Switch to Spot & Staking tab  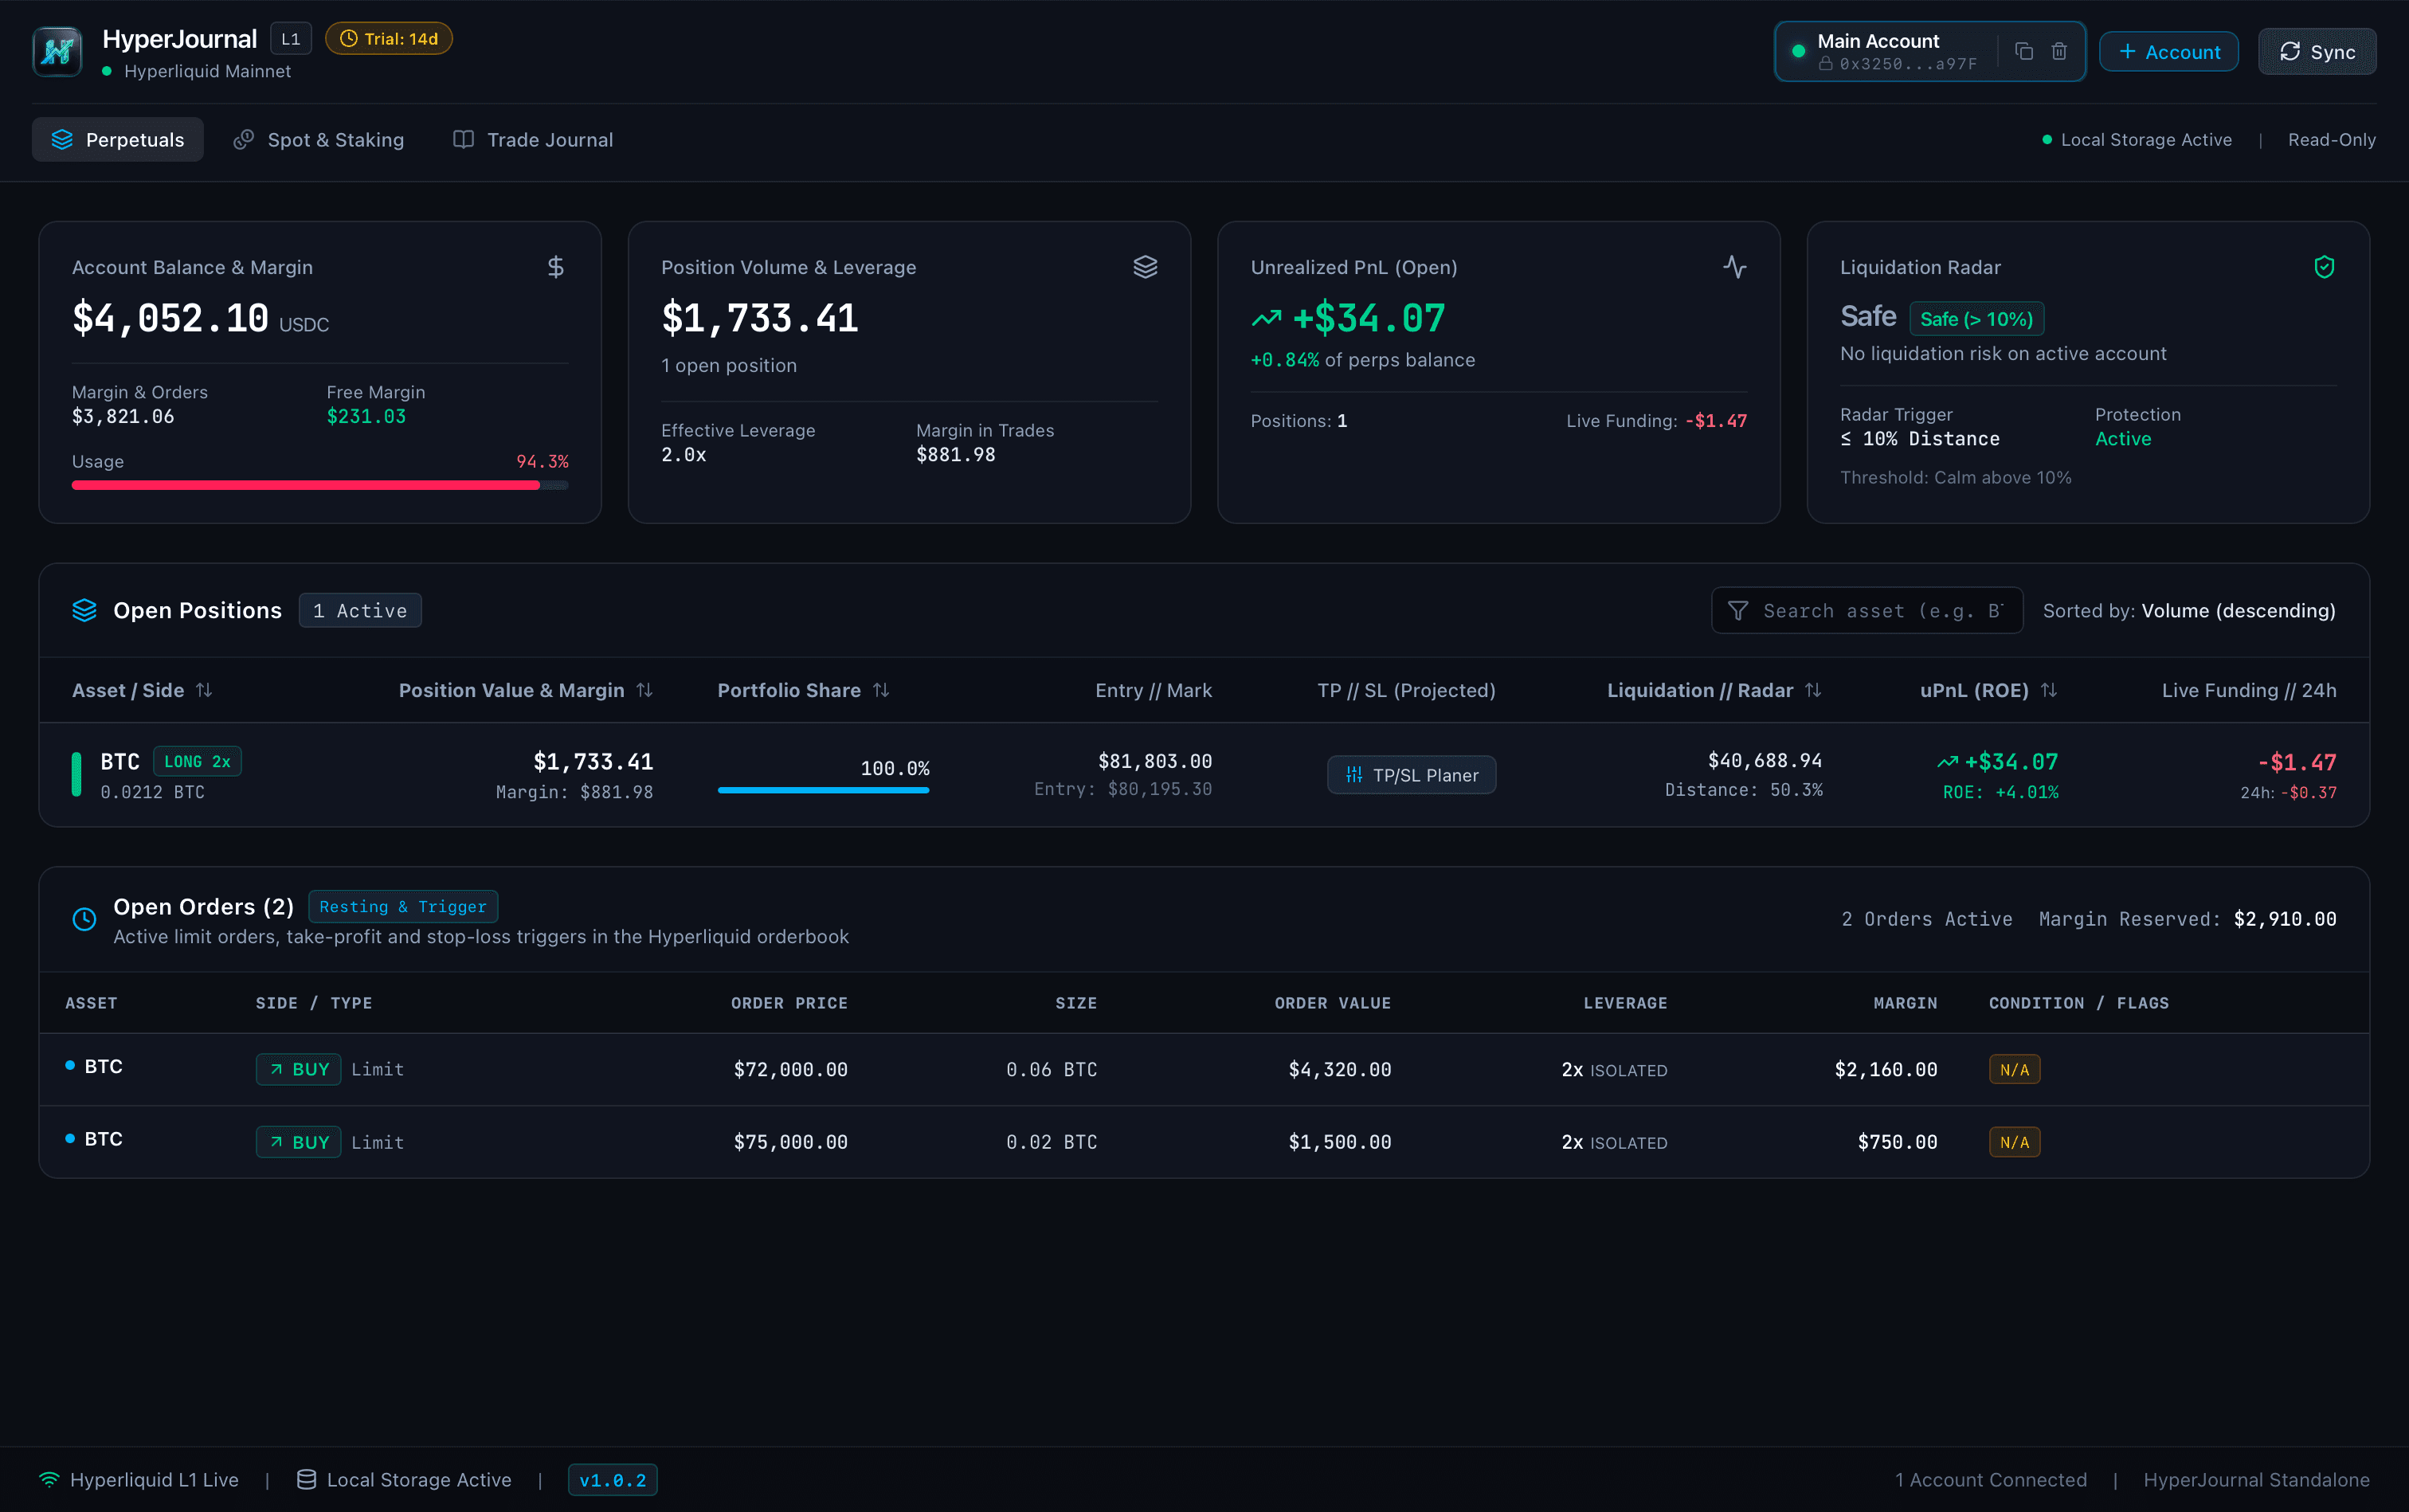click(x=319, y=140)
